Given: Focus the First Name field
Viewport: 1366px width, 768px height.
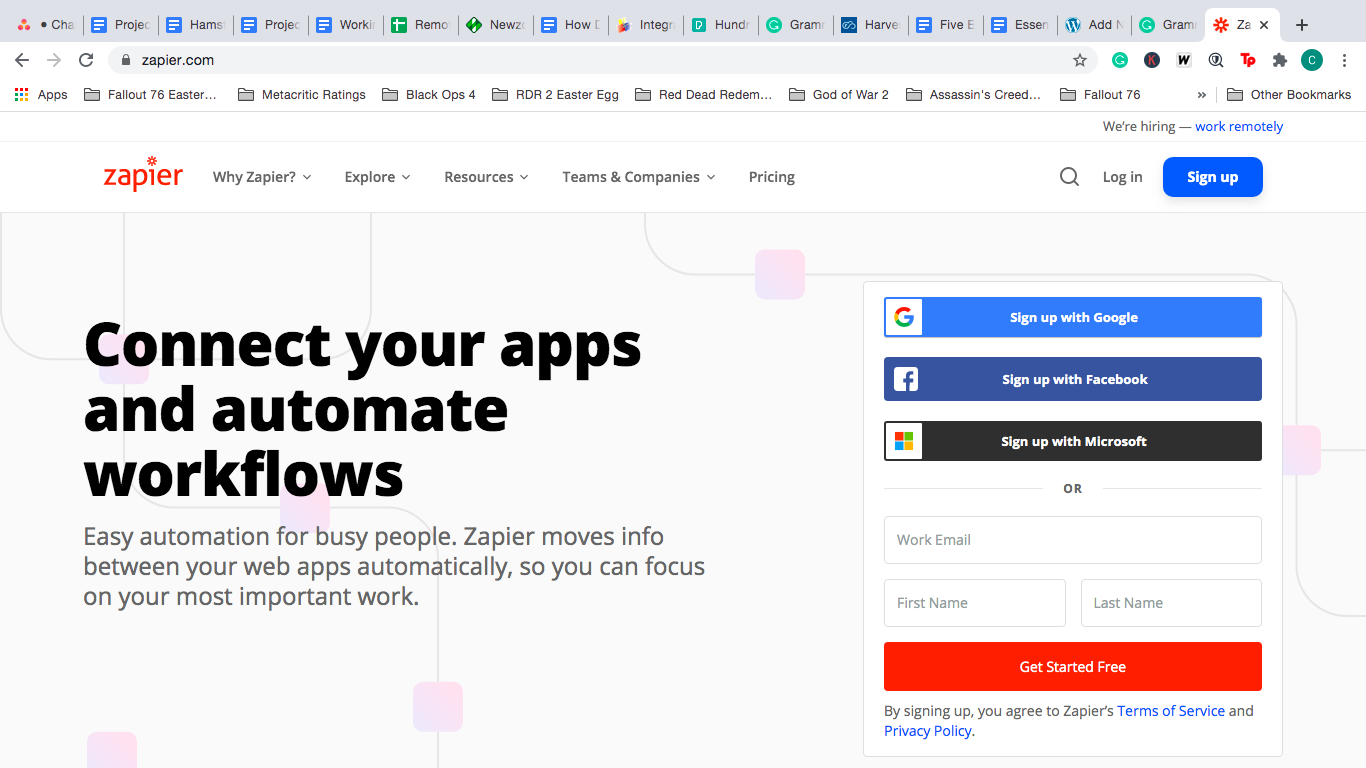Looking at the screenshot, I should (975, 603).
